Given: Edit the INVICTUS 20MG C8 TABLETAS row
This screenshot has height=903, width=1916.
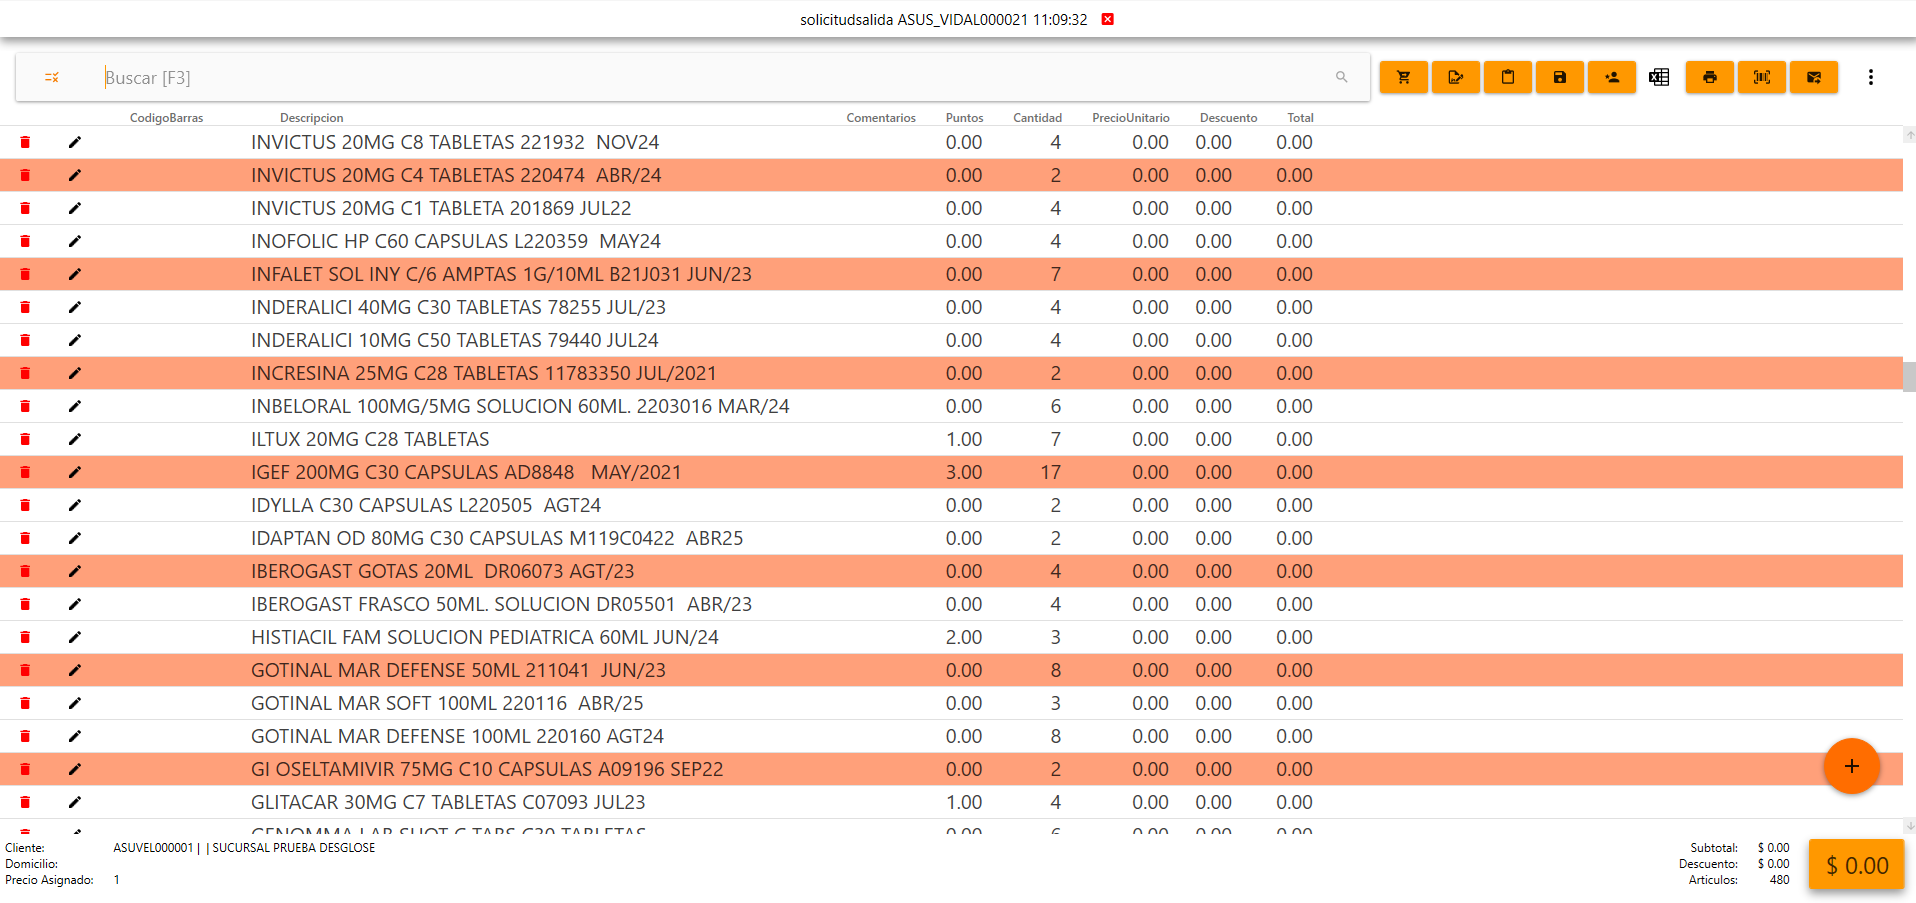Looking at the screenshot, I should 75,142.
